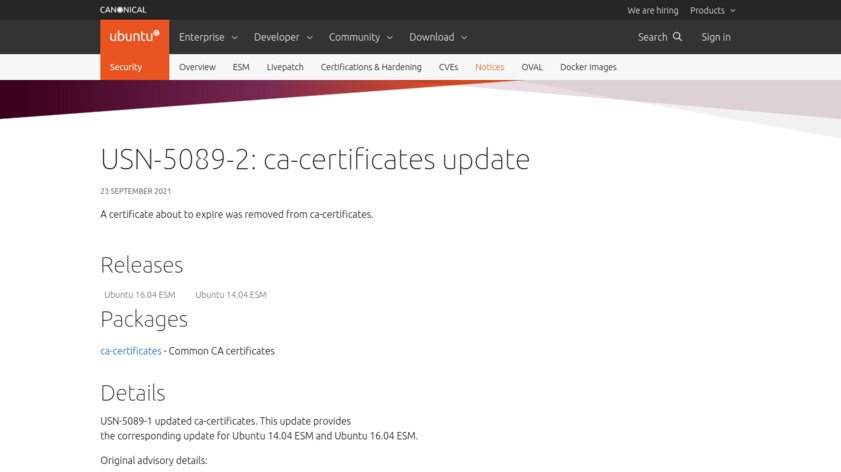Viewport: 841px width, 472px height.
Task: Expand the Products dropdown
Action: click(x=713, y=10)
